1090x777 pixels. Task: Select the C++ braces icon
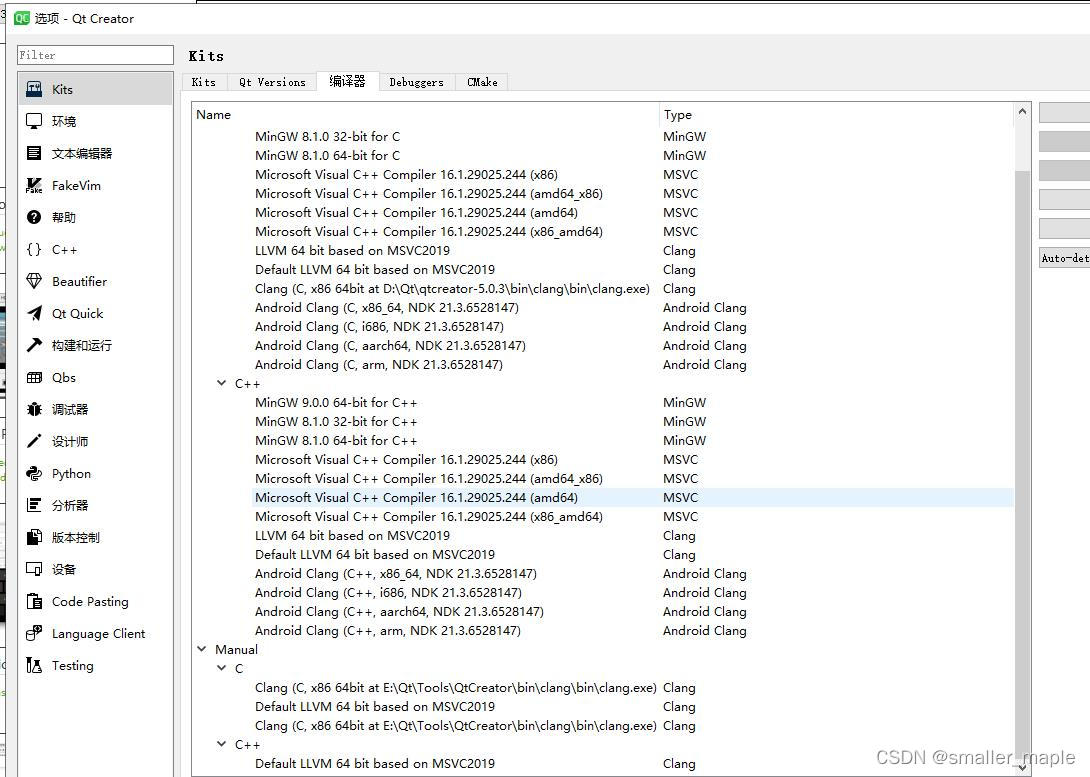click(34, 250)
